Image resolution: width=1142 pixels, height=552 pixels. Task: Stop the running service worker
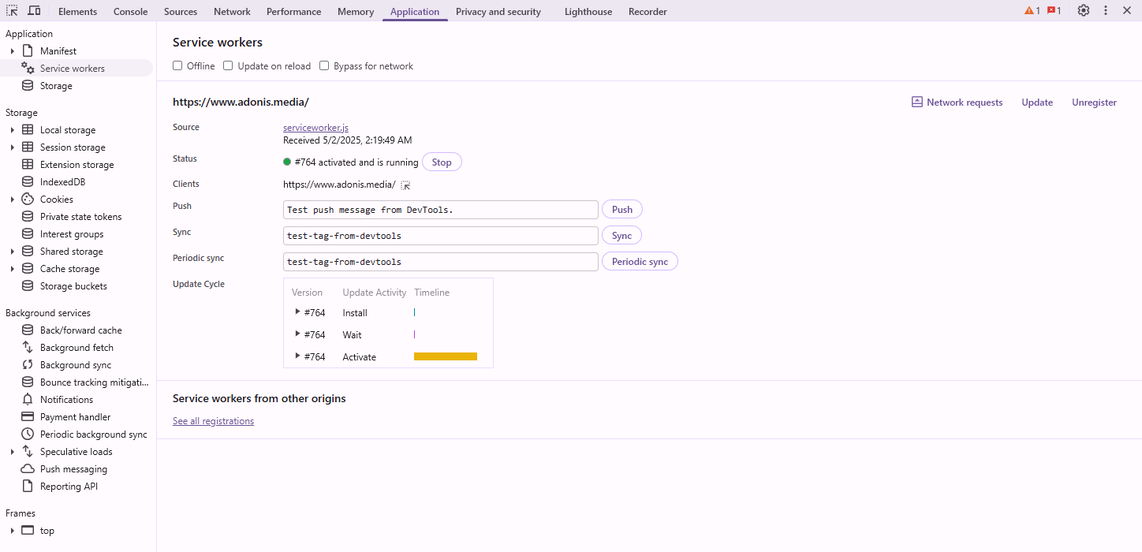441,162
